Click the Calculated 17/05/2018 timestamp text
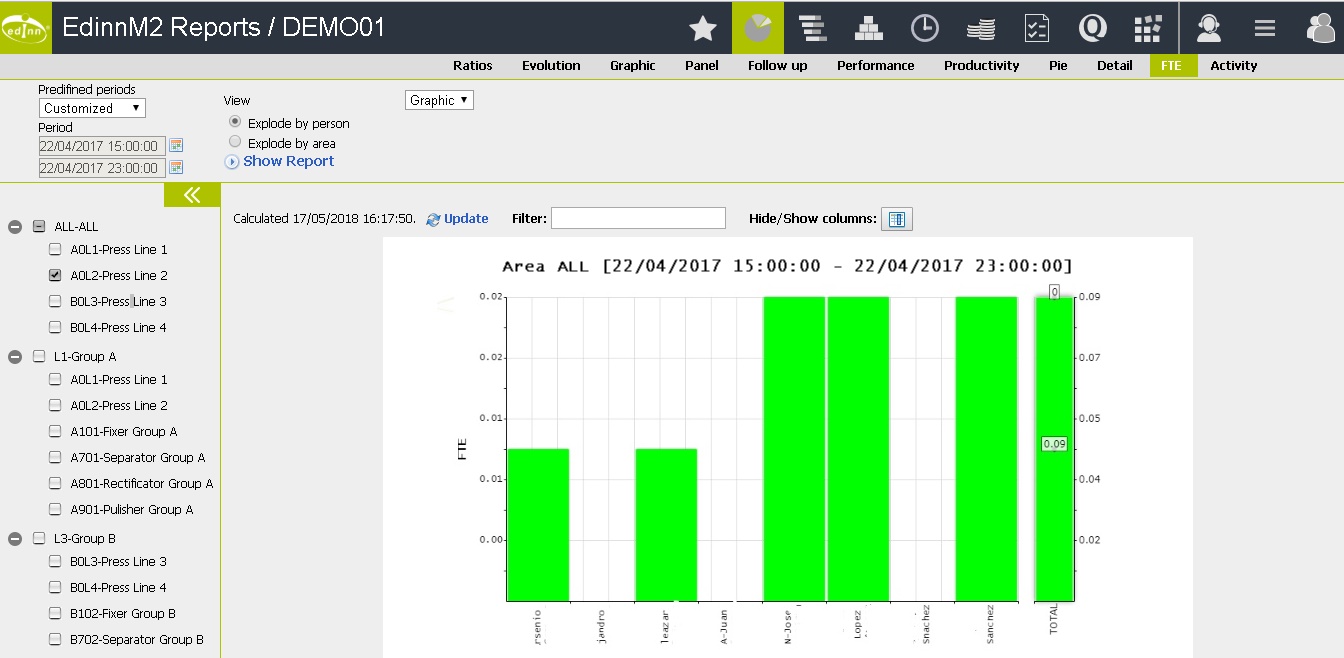Screen dimensions: 1344x658 click(324, 219)
